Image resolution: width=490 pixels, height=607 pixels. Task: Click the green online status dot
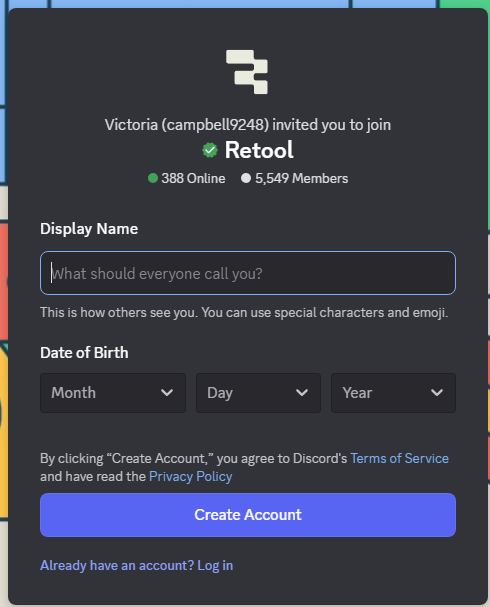153,178
